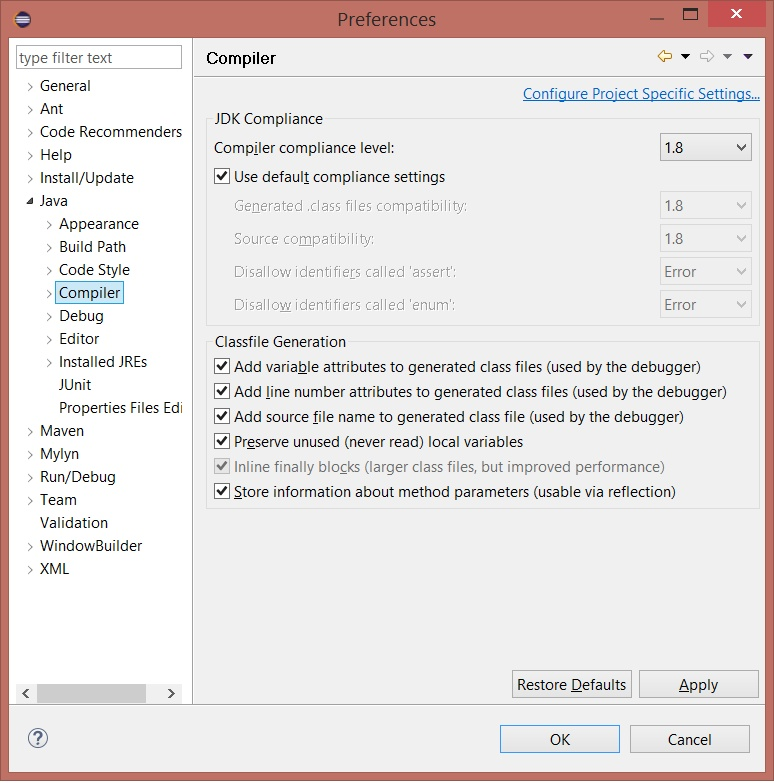This screenshot has height=783, width=774.
Task: Click the Cancel button
Action: 690,739
